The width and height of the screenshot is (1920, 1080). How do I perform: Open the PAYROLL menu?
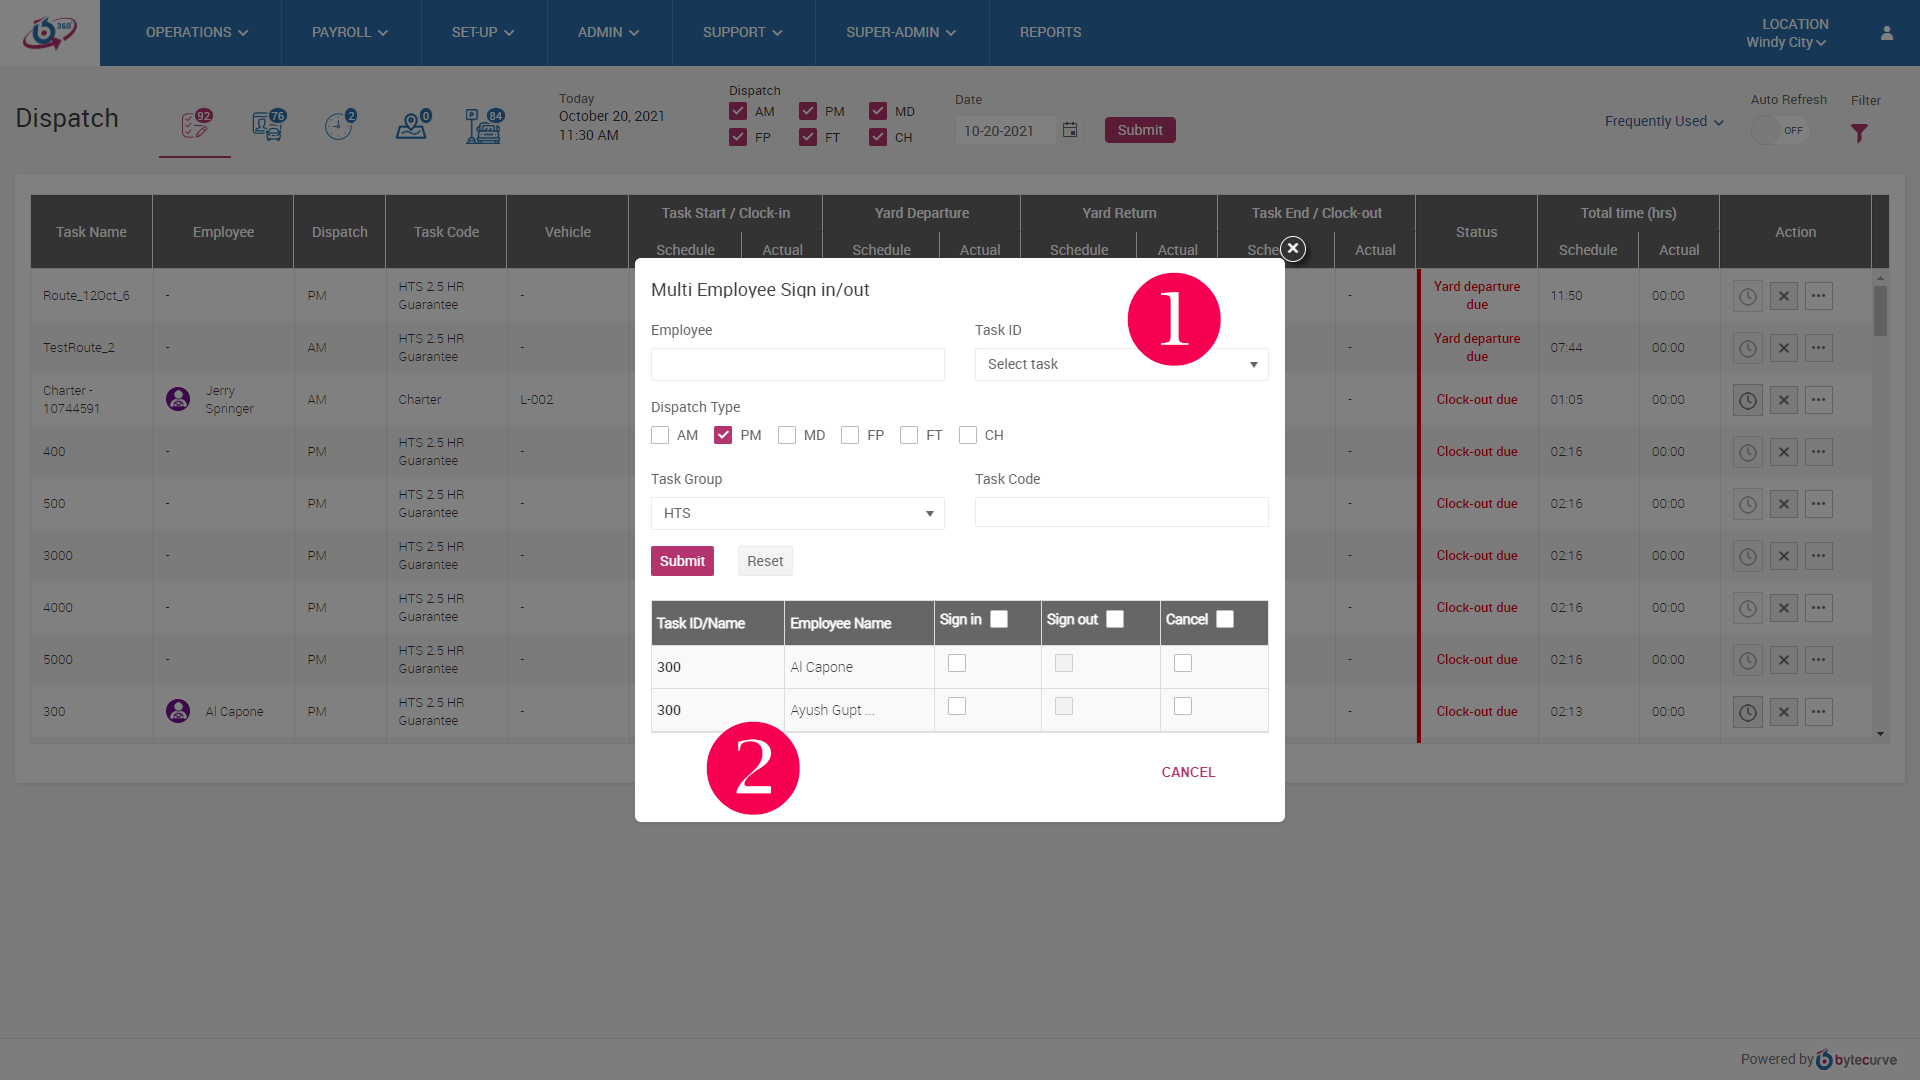pyautogui.click(x=349, y=33)
